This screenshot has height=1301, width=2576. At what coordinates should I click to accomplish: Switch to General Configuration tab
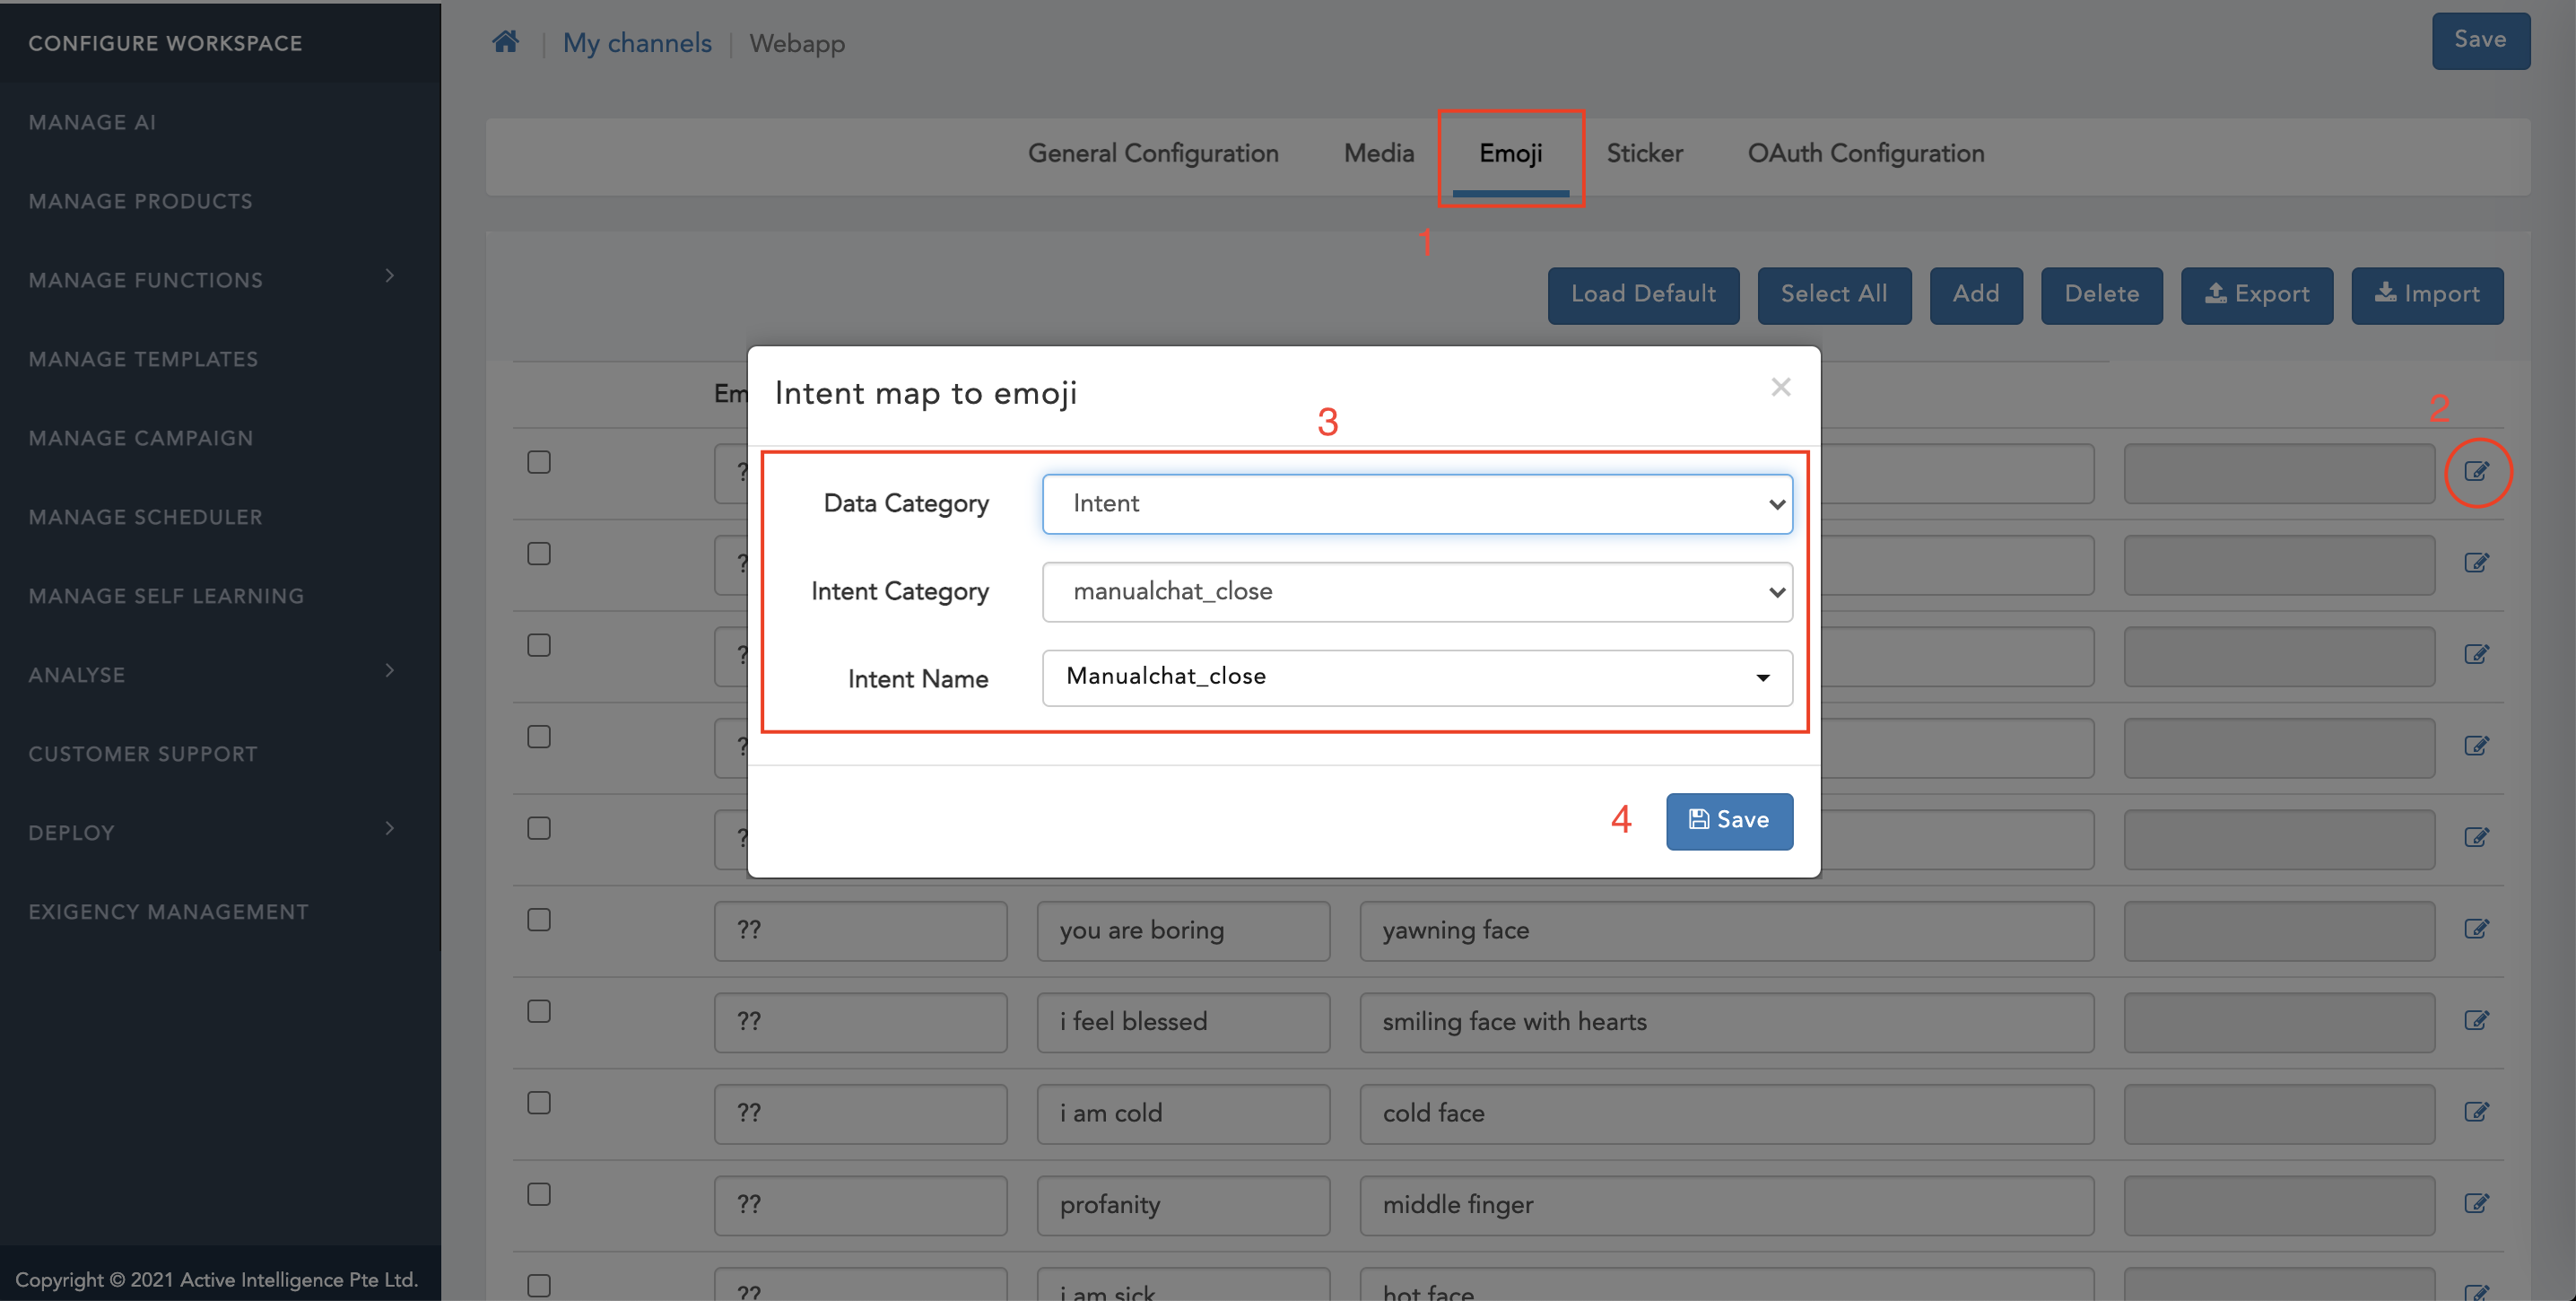point(1153,153)
